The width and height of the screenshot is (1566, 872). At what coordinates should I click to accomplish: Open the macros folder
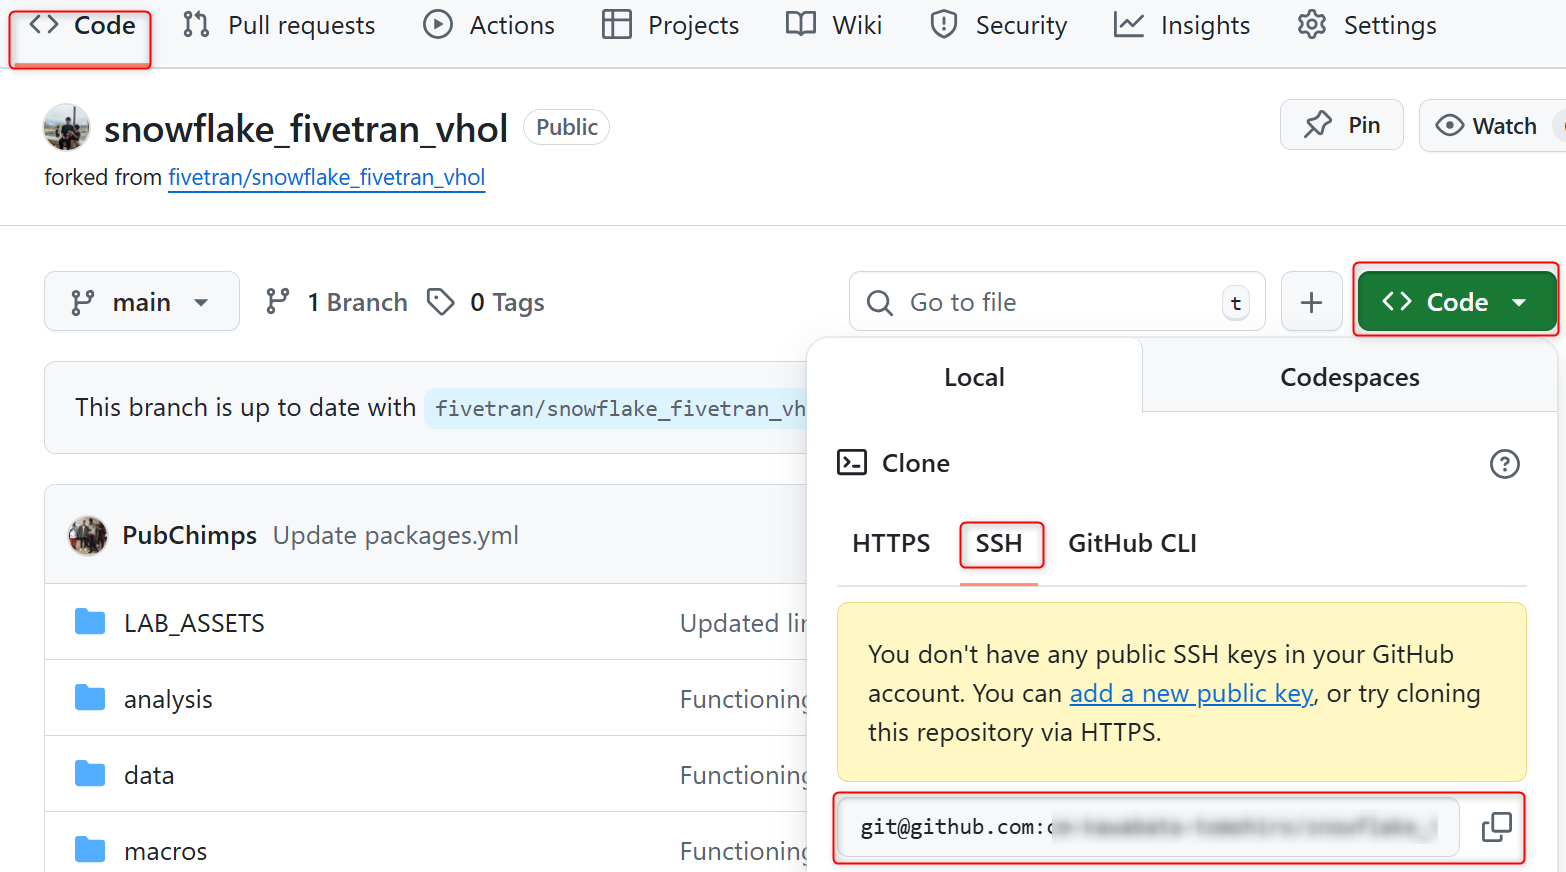(x=166, y=851)
